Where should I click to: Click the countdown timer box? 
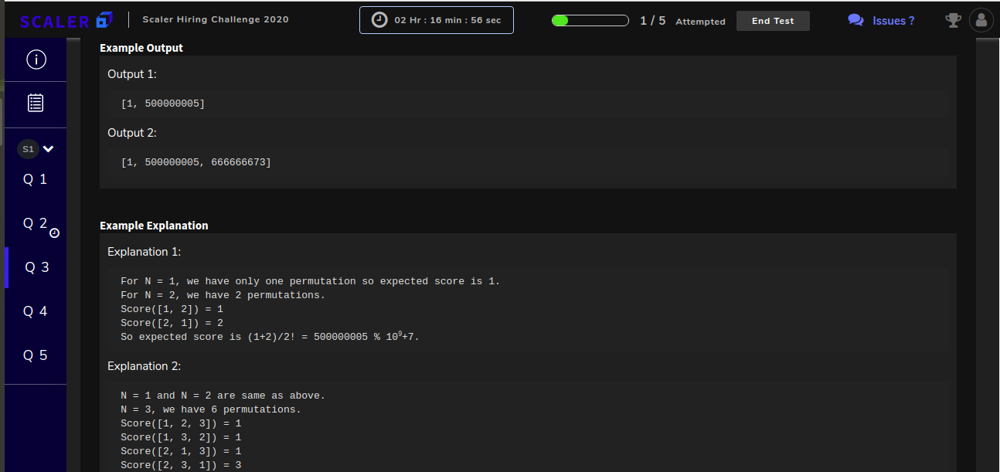[436, 20]
